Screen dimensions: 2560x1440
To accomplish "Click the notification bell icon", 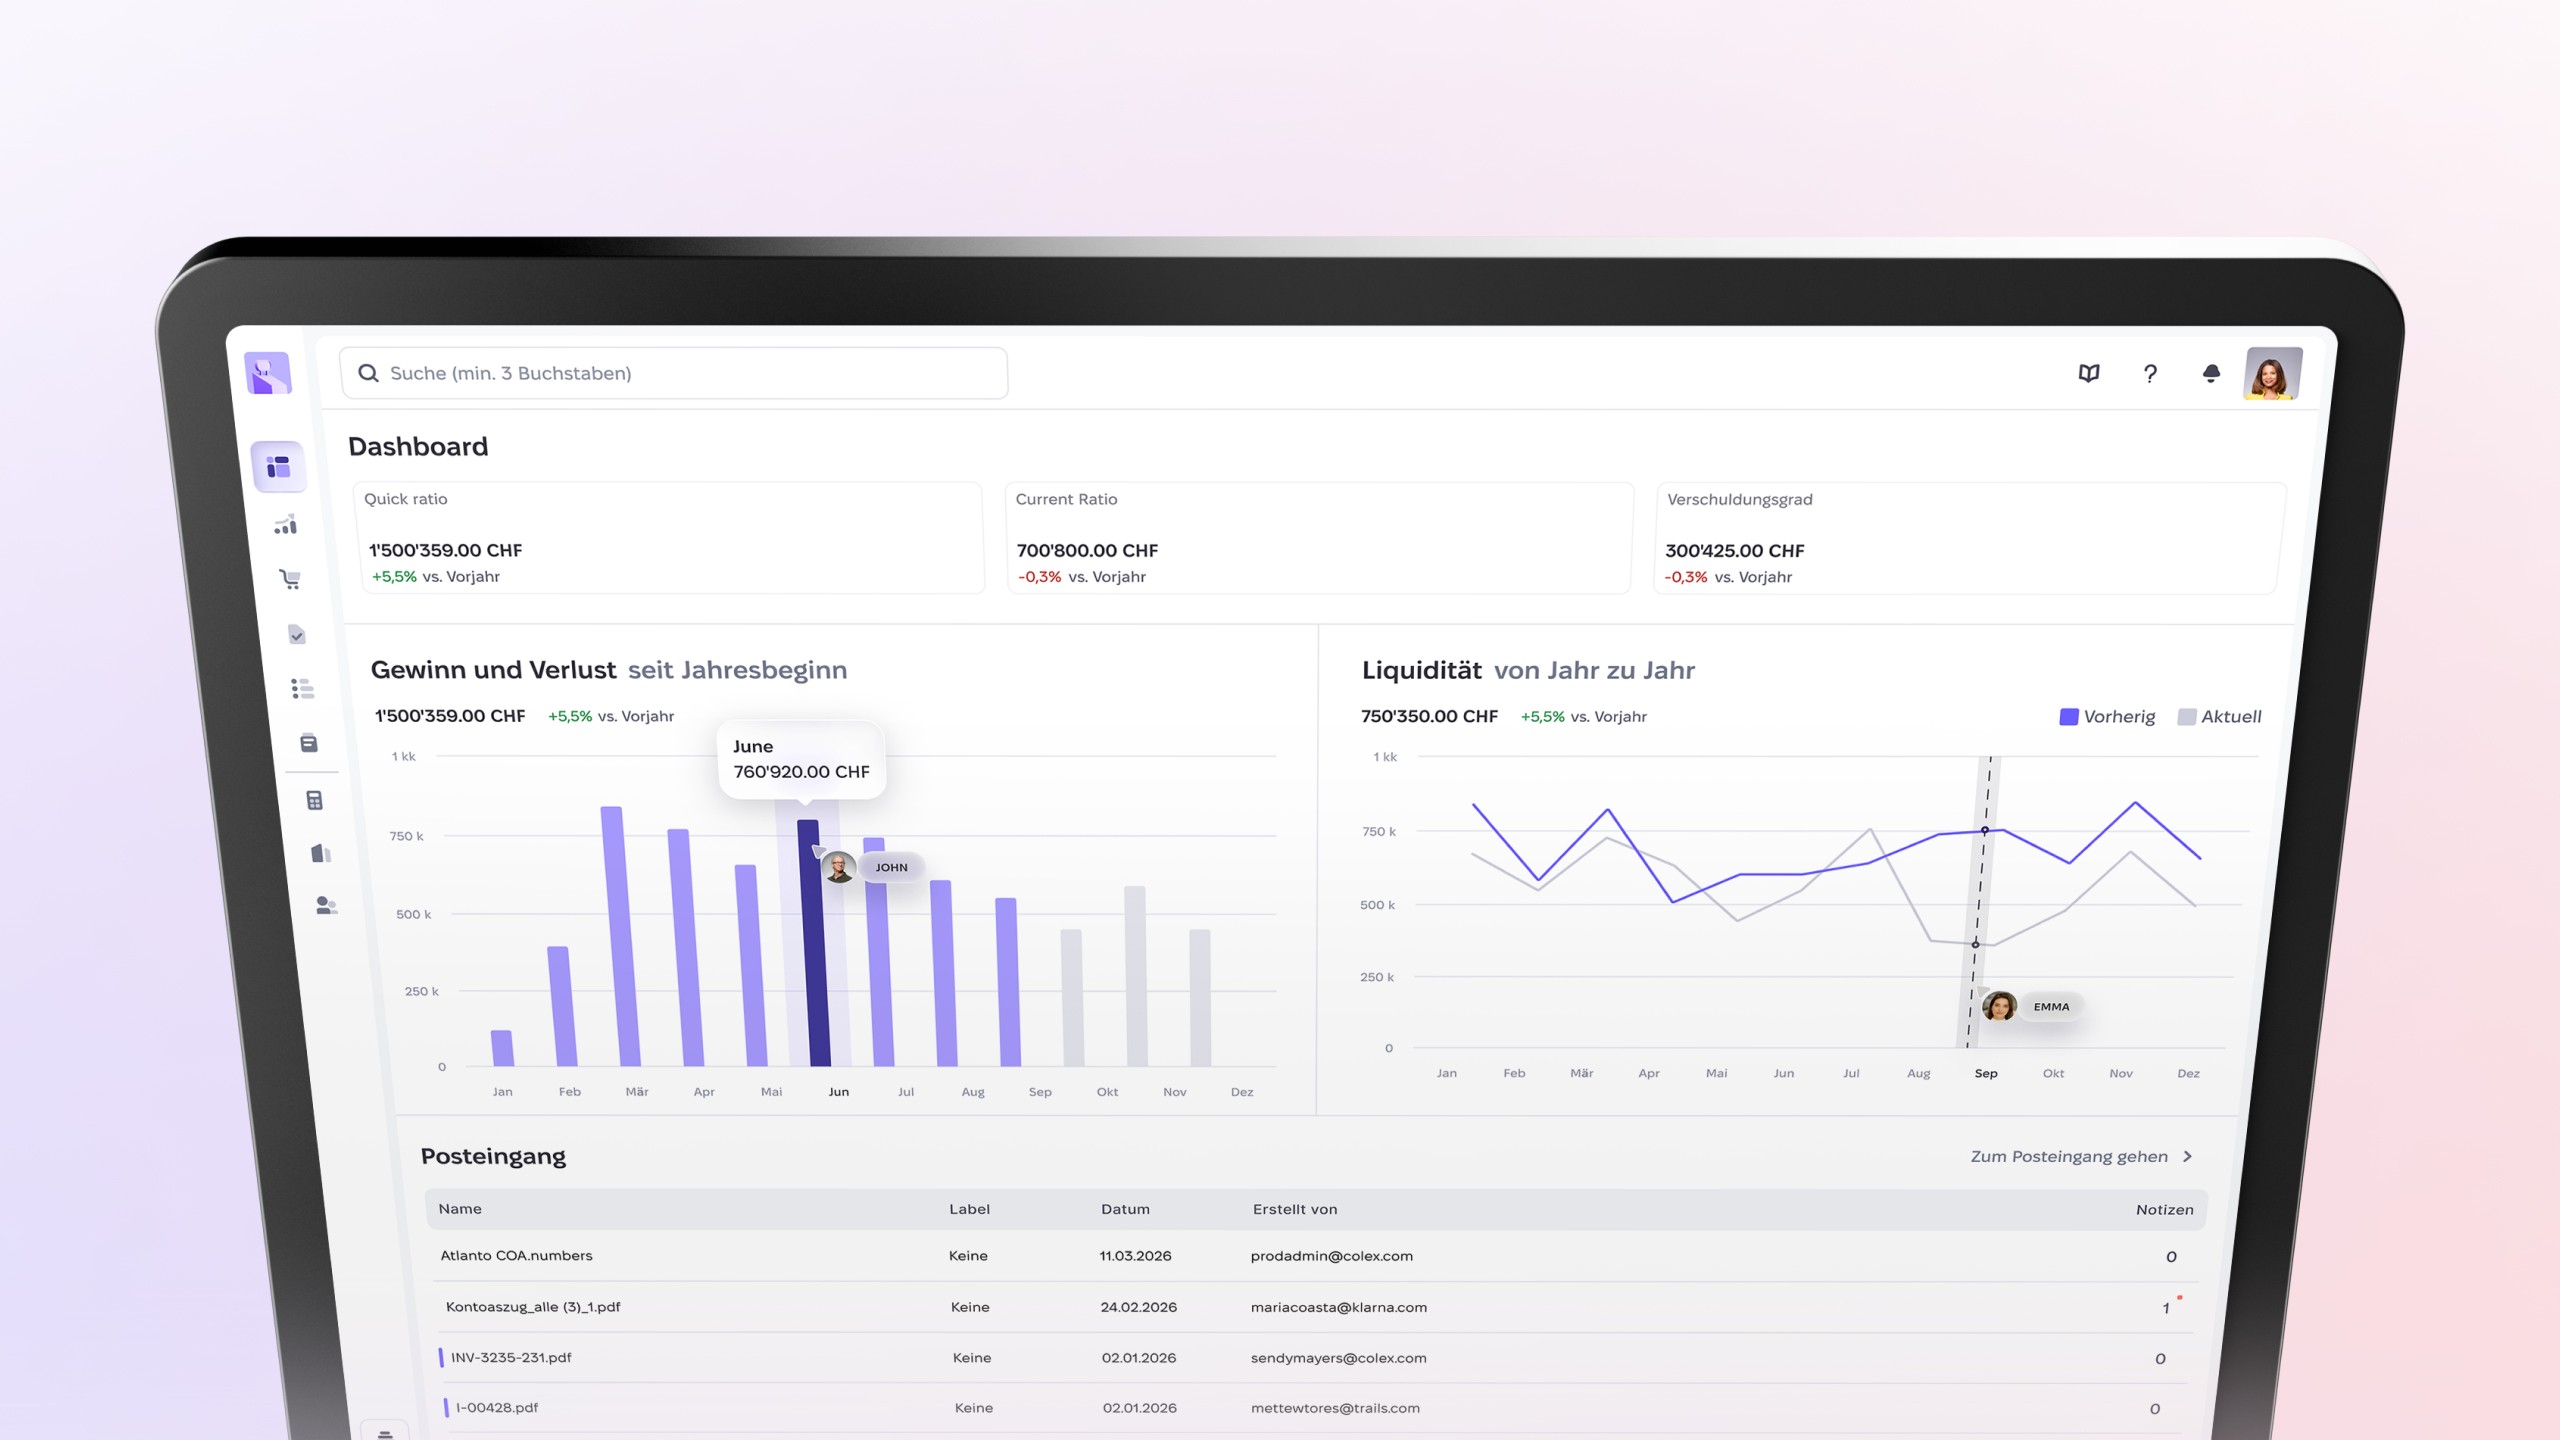I will [x=2211, y=373].
